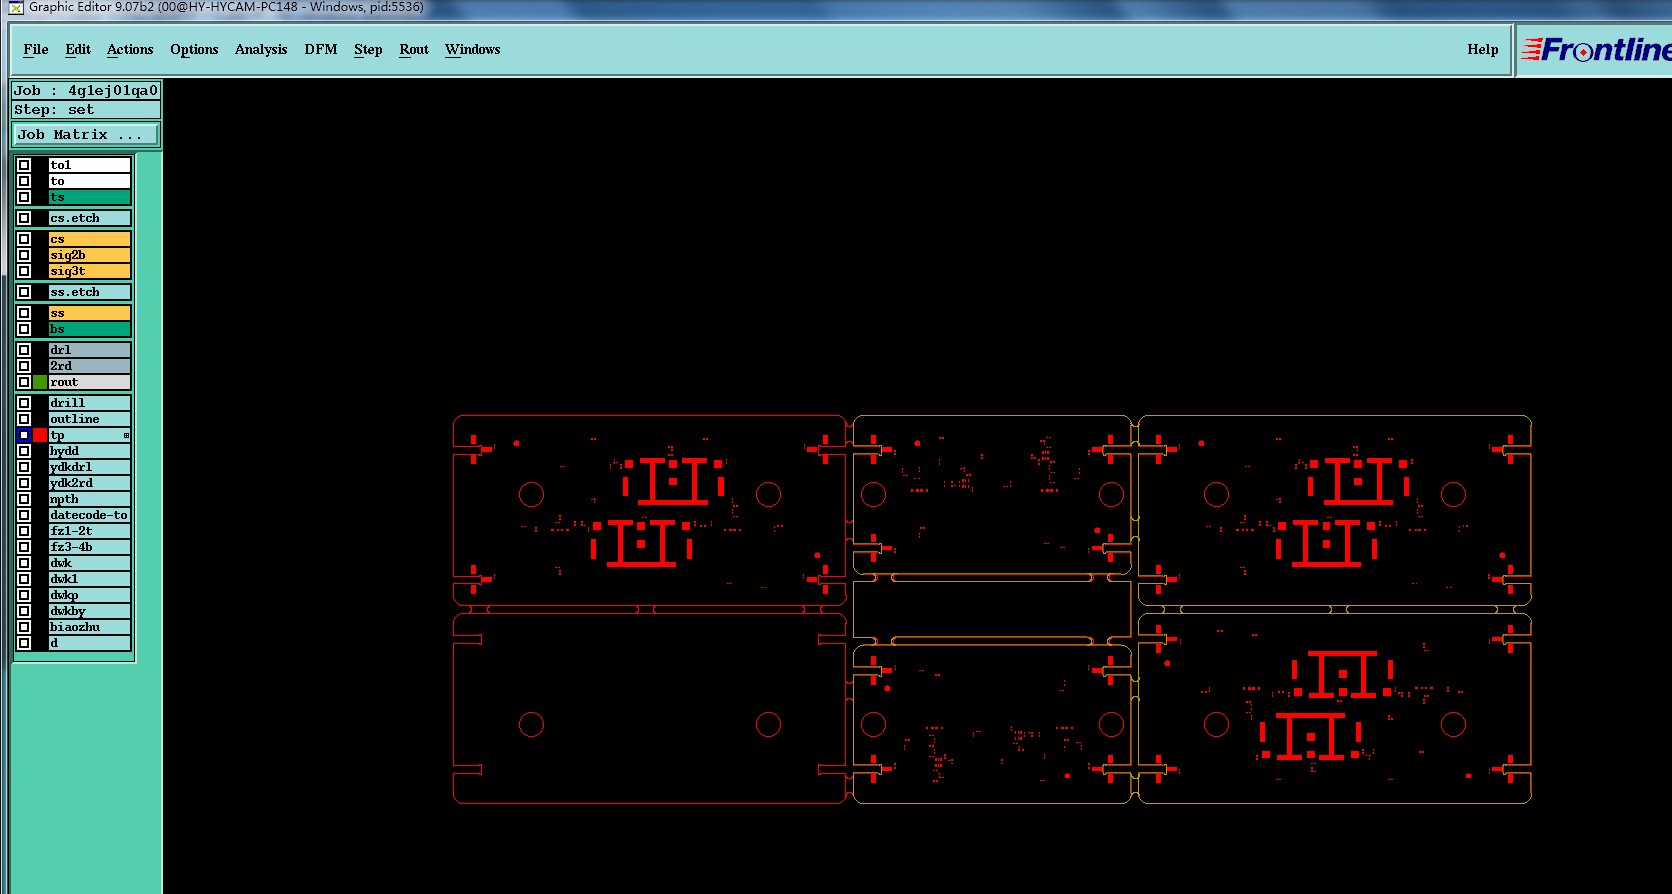Image resolution: width=1672 pixels, height=894 pixels.
Task: Show the drill layer via its checkbox
Action: click(24, 403)
